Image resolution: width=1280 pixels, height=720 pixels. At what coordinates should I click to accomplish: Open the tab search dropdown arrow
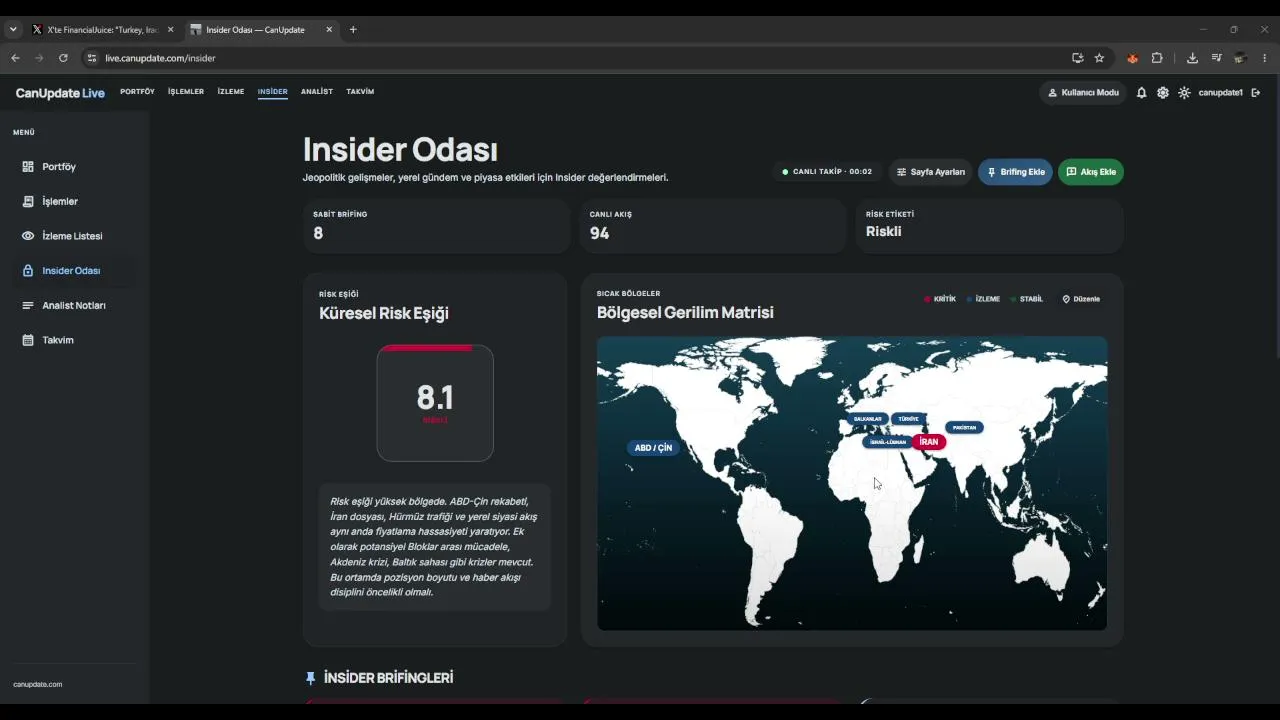tap(13, 30)
